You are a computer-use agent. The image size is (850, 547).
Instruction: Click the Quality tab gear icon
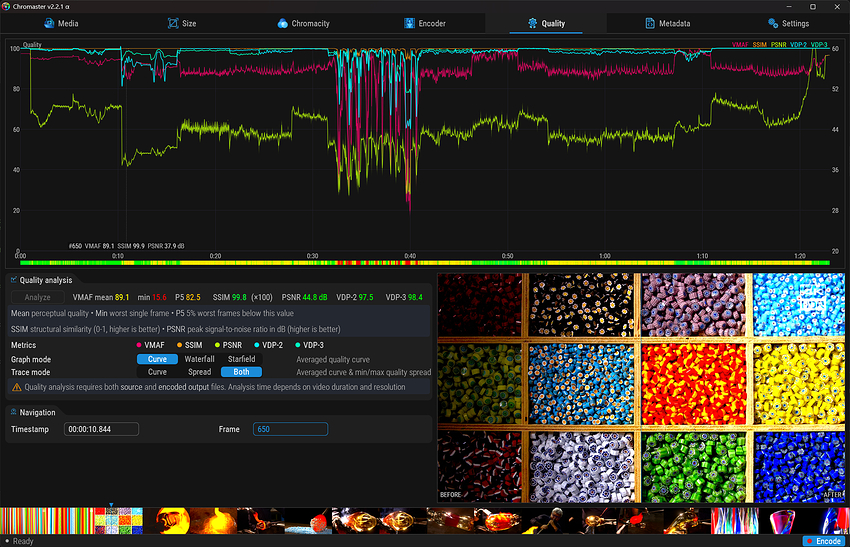tap(532, 23)
